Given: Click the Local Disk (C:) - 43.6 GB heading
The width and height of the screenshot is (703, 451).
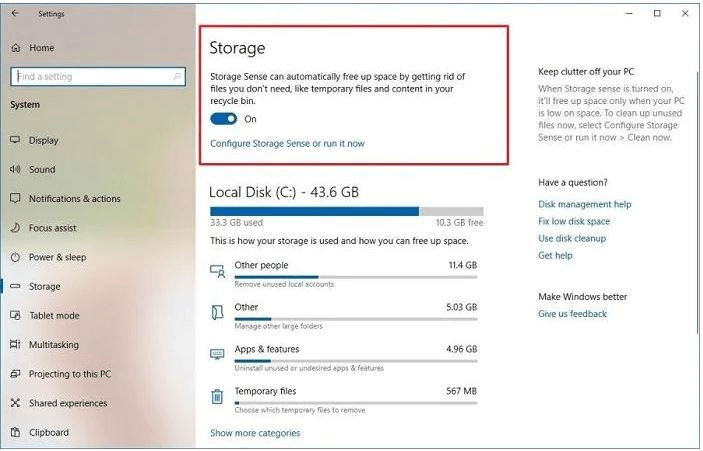Looking at the screenshot, I should (284, 192).
